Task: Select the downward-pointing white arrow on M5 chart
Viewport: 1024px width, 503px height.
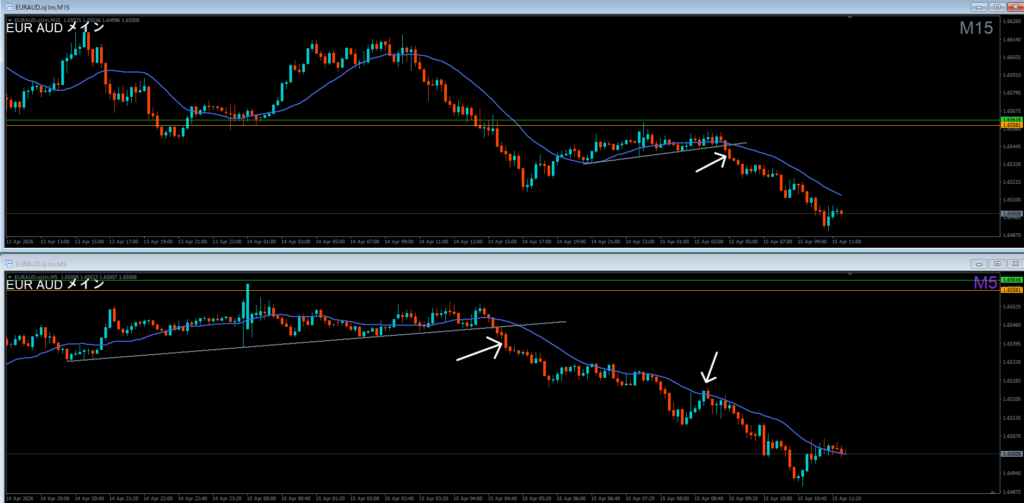Action: tap(709, 366)
